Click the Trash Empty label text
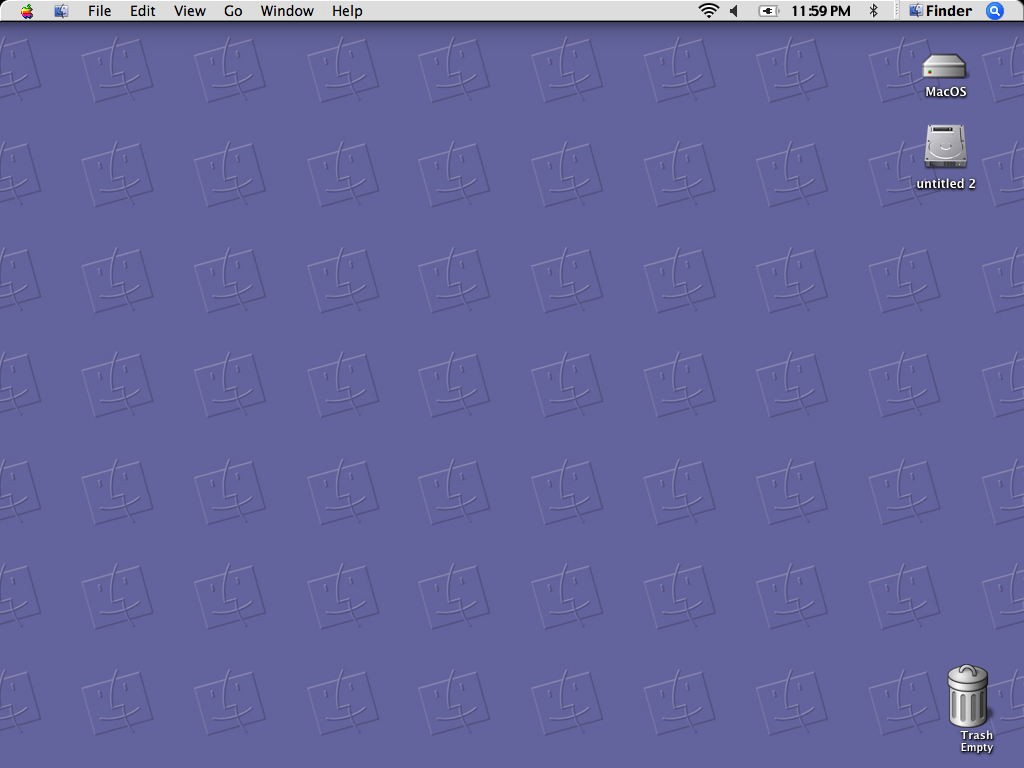This screenshot has width=1024, height=768. tap(976, 741)
